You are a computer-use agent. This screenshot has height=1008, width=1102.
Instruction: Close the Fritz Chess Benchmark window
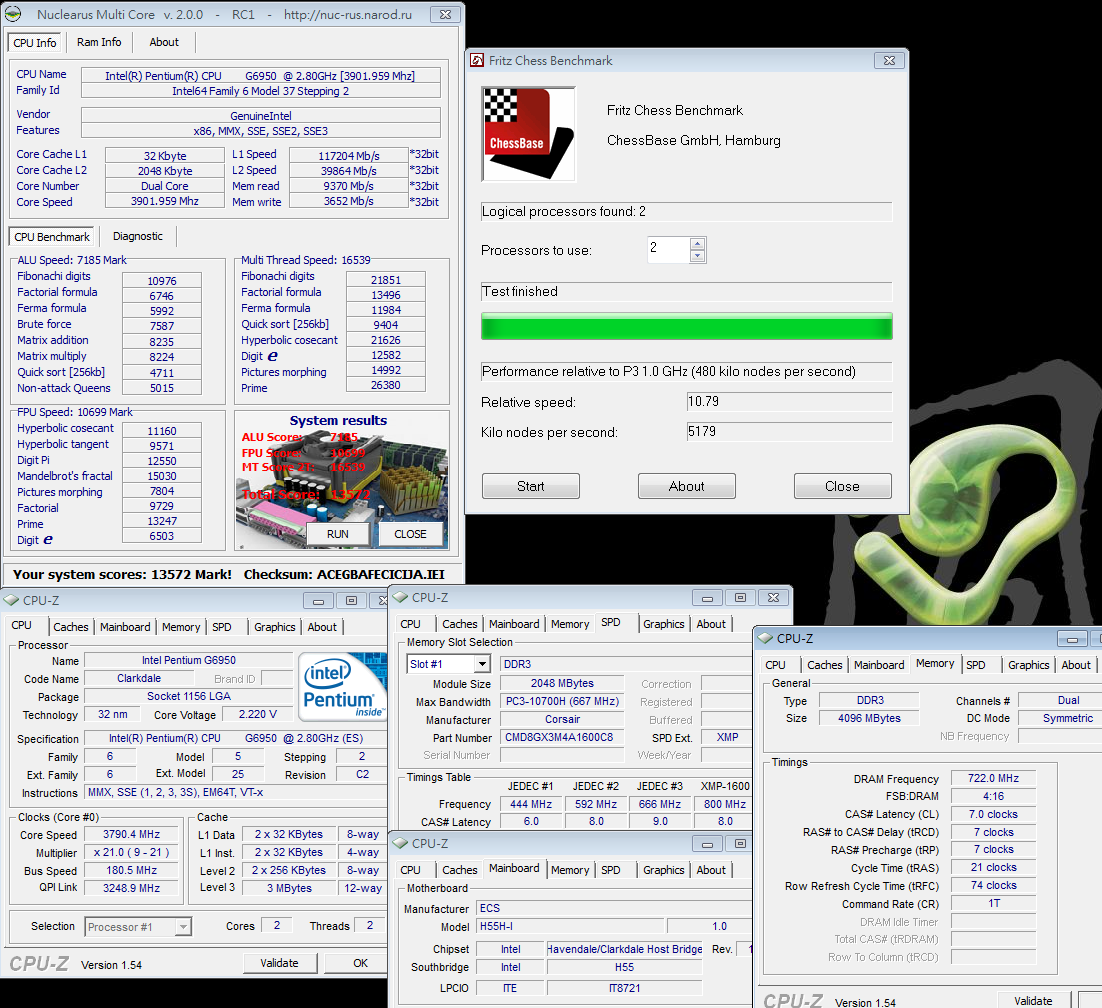[886, 61]
